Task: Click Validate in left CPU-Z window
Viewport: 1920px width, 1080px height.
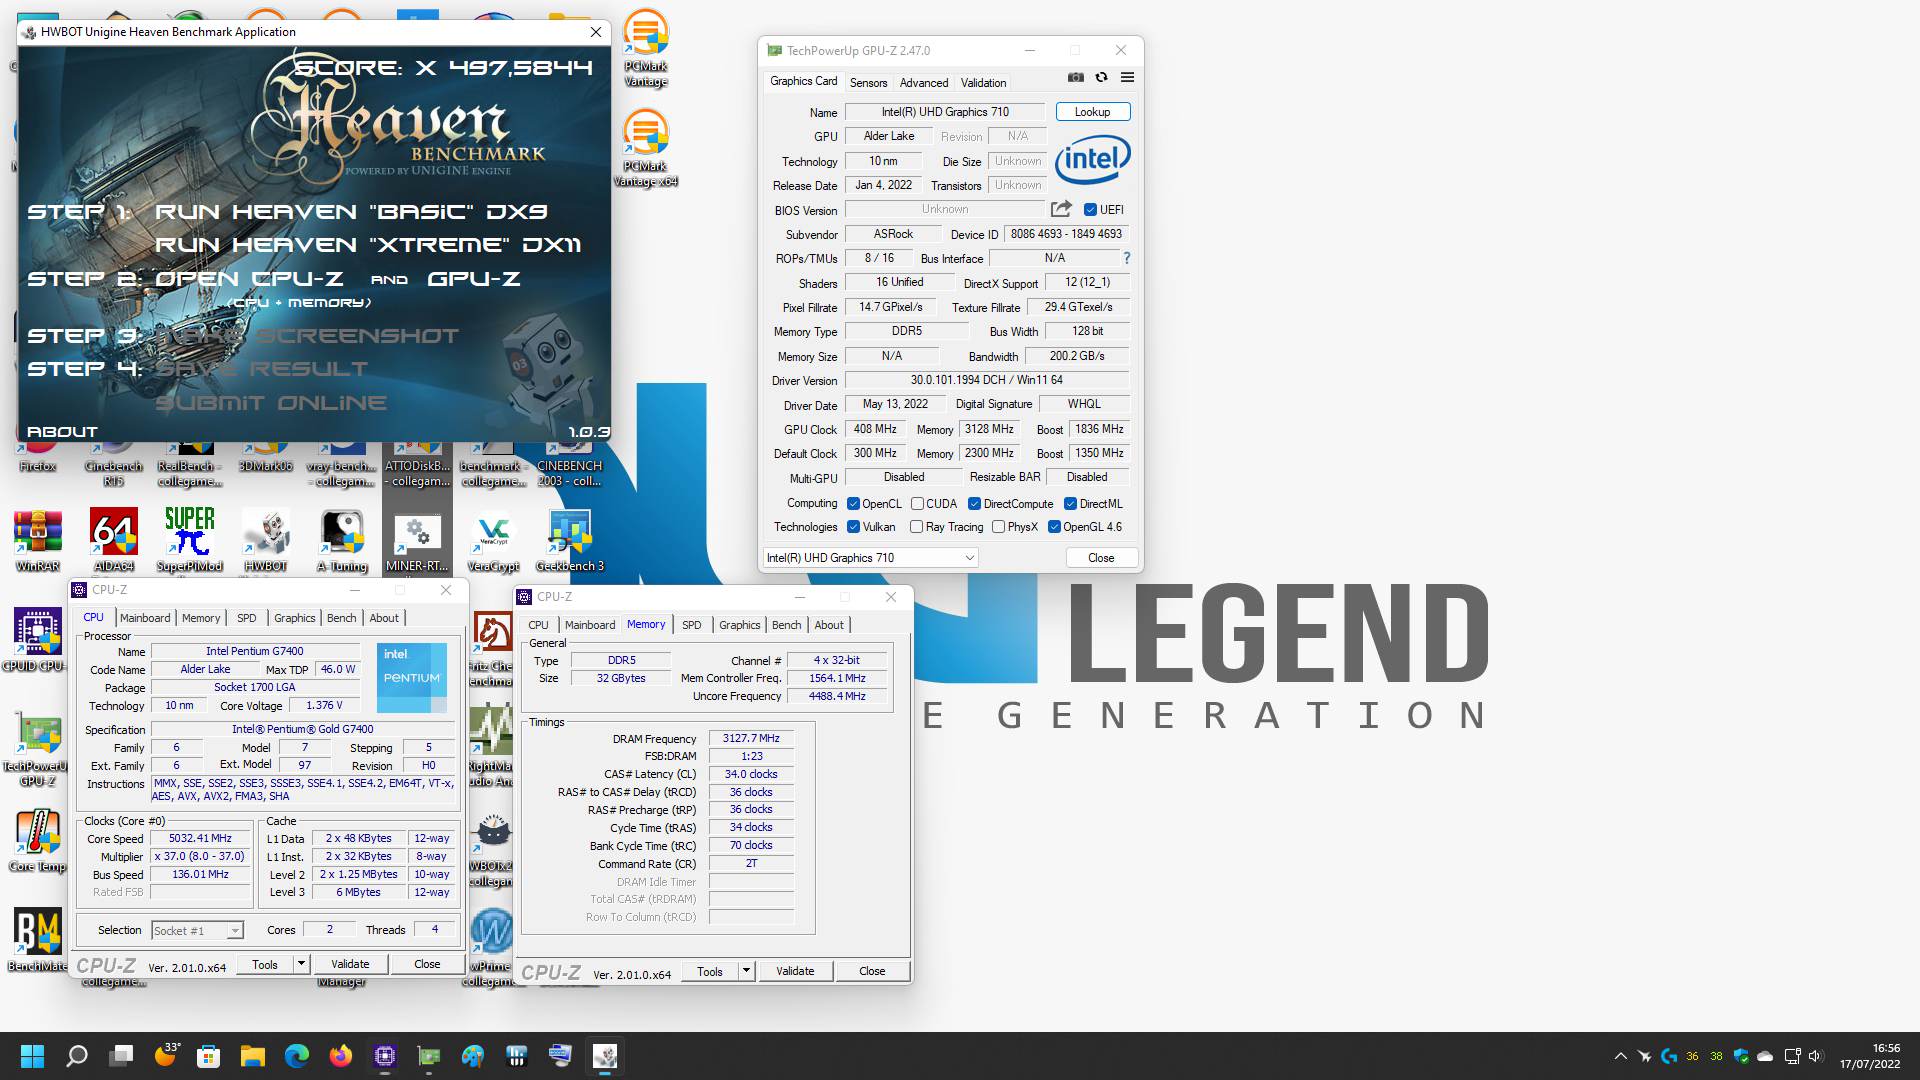Action: 350,964
